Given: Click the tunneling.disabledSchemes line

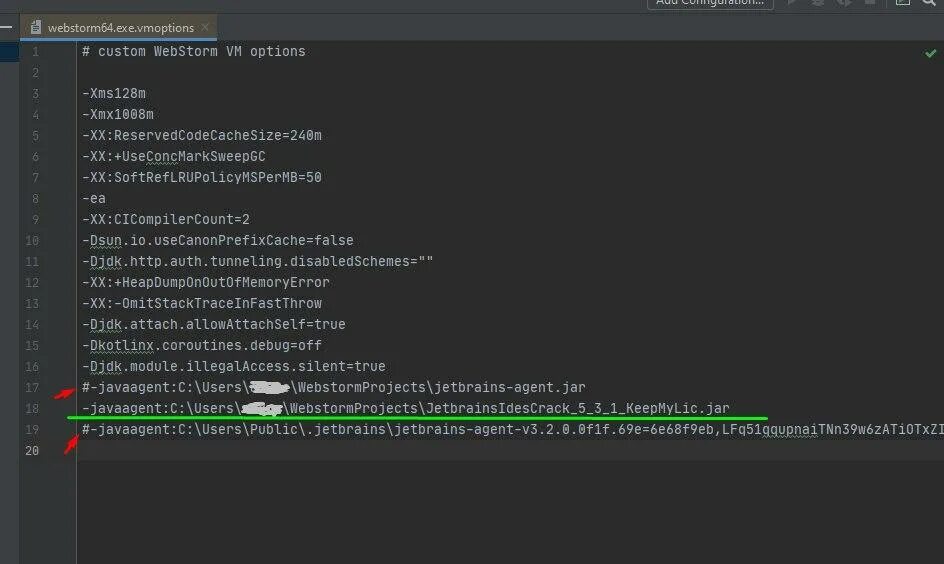Looking at the screenshot, I should click(x=258, y=262).
